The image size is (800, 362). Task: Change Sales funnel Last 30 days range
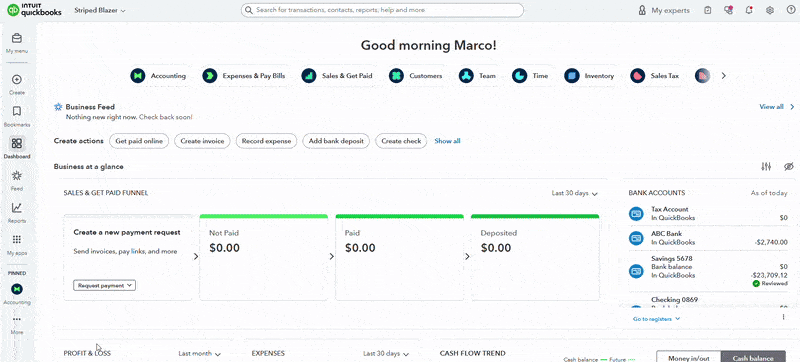pos(574,193)
